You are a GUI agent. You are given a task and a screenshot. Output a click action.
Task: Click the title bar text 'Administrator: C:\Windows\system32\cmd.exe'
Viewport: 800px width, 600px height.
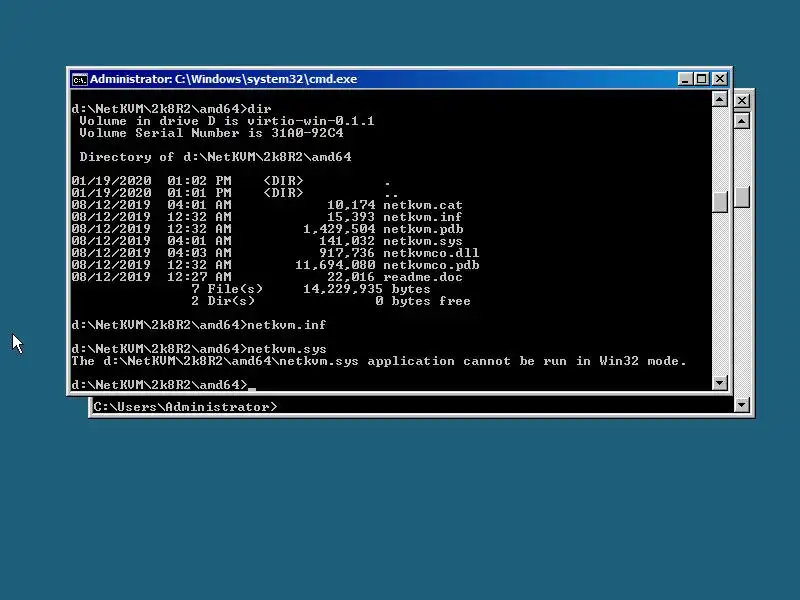223,79
